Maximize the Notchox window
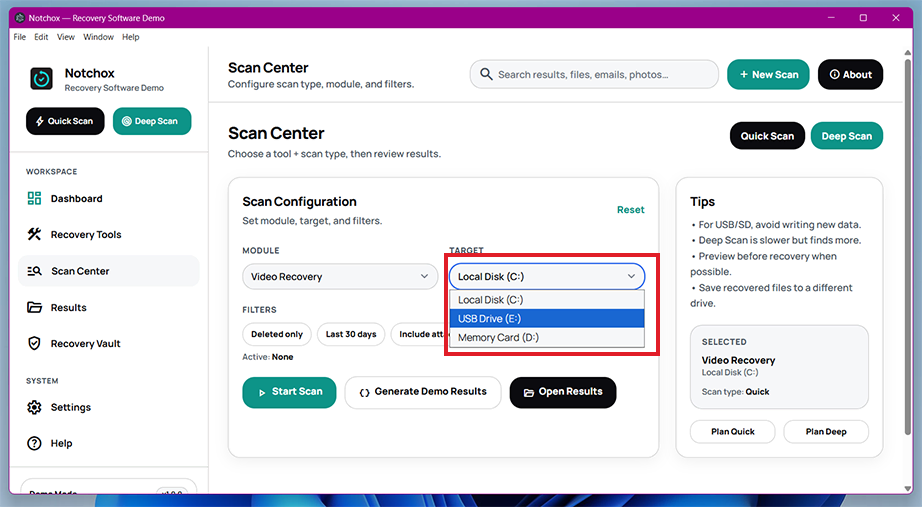This screenshot has height=507, width=922. pyautogui.click(x=863, y=18)
